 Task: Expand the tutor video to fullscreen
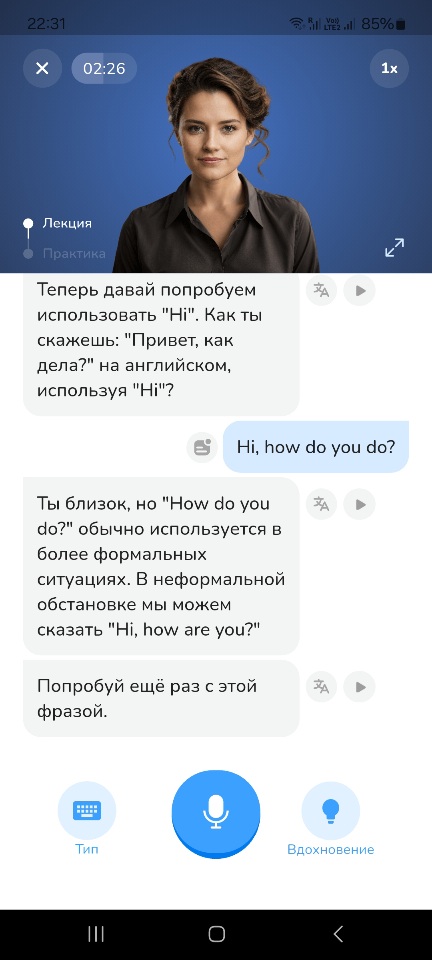point(394,247)
